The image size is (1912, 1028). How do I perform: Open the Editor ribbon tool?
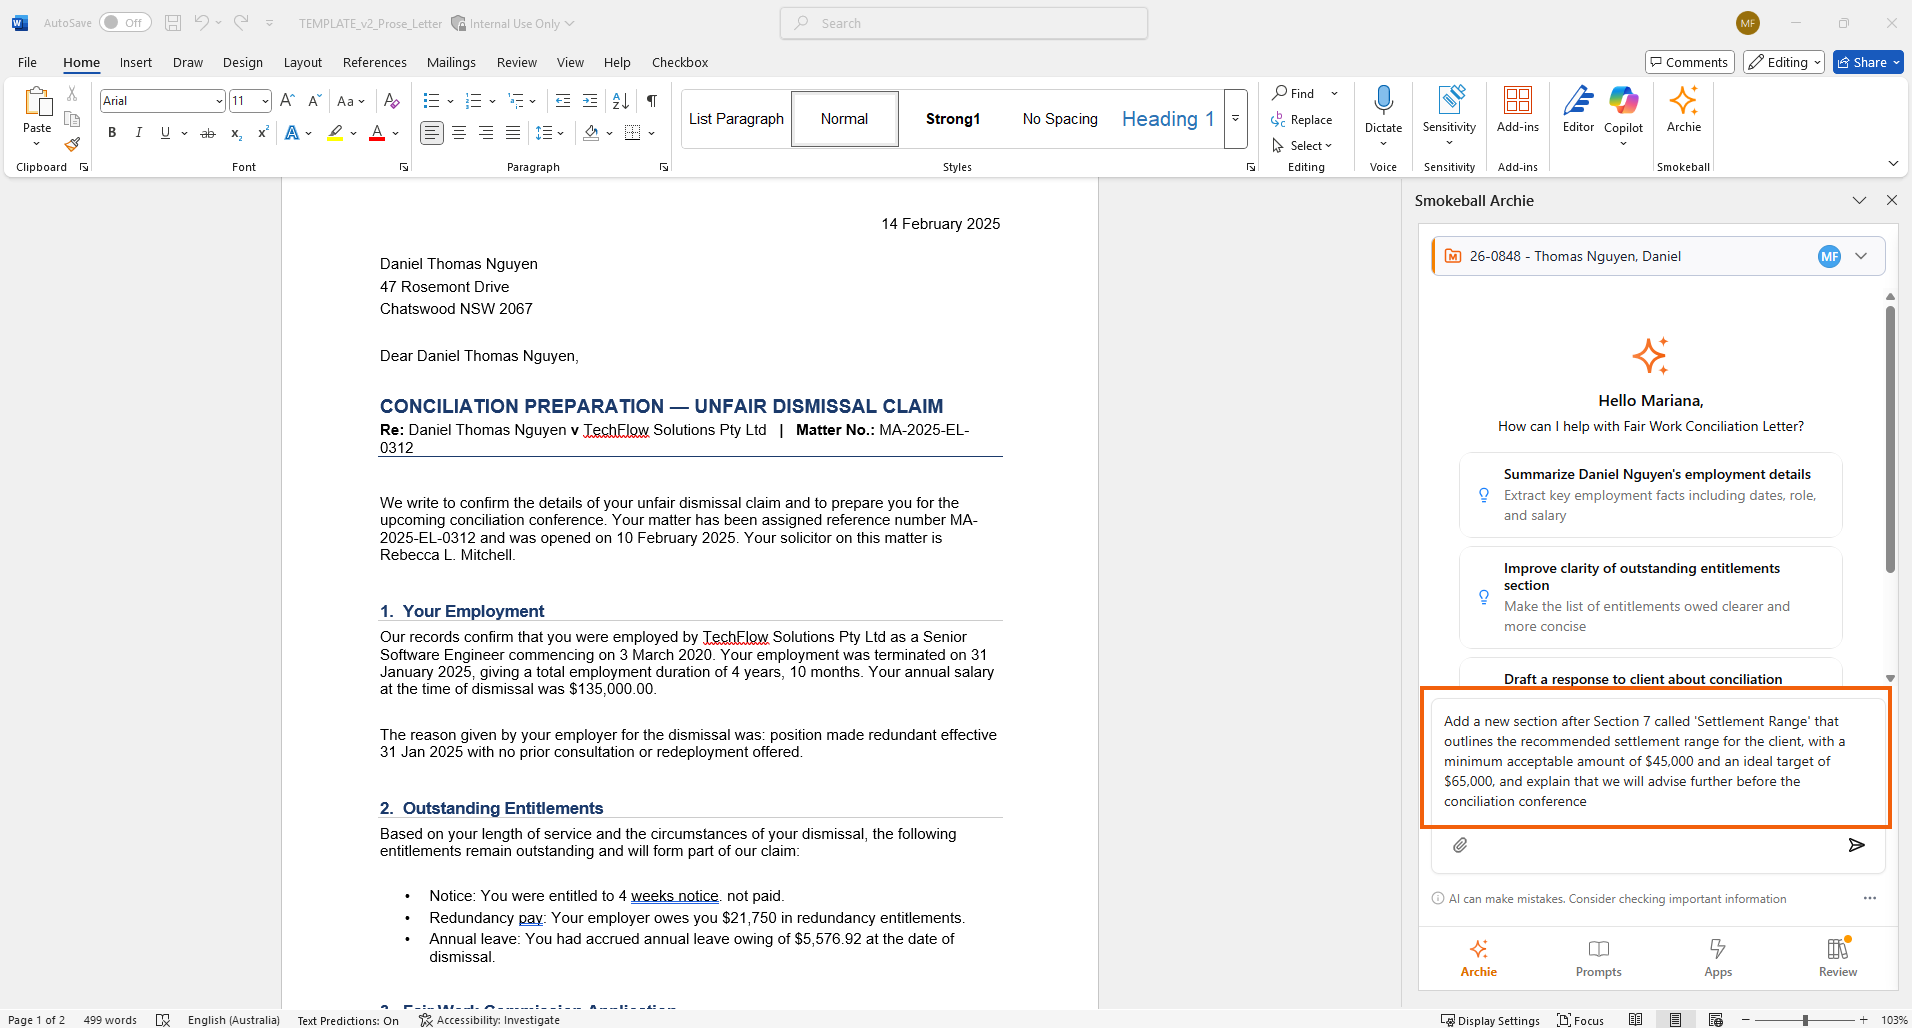point(1578,109)
